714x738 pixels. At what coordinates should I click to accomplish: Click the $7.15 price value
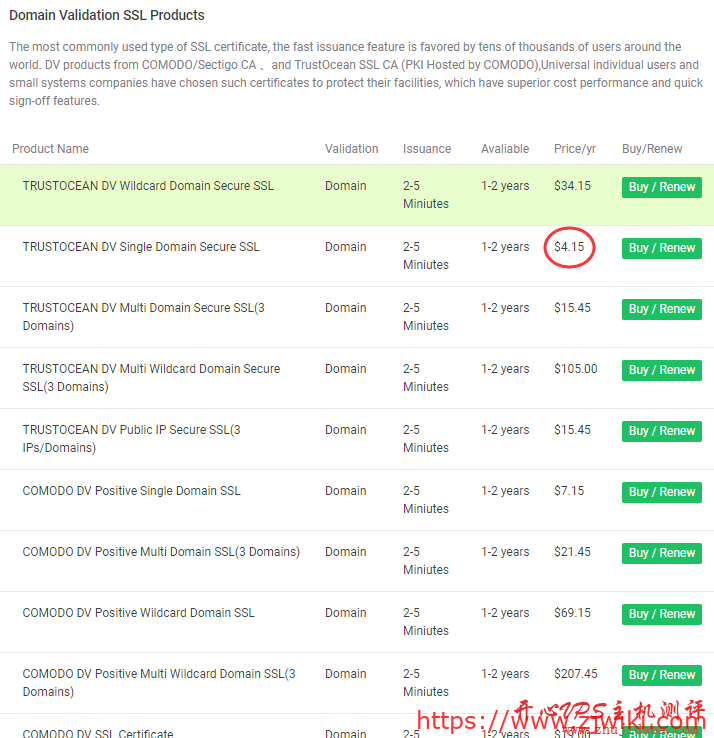point(569,491)
